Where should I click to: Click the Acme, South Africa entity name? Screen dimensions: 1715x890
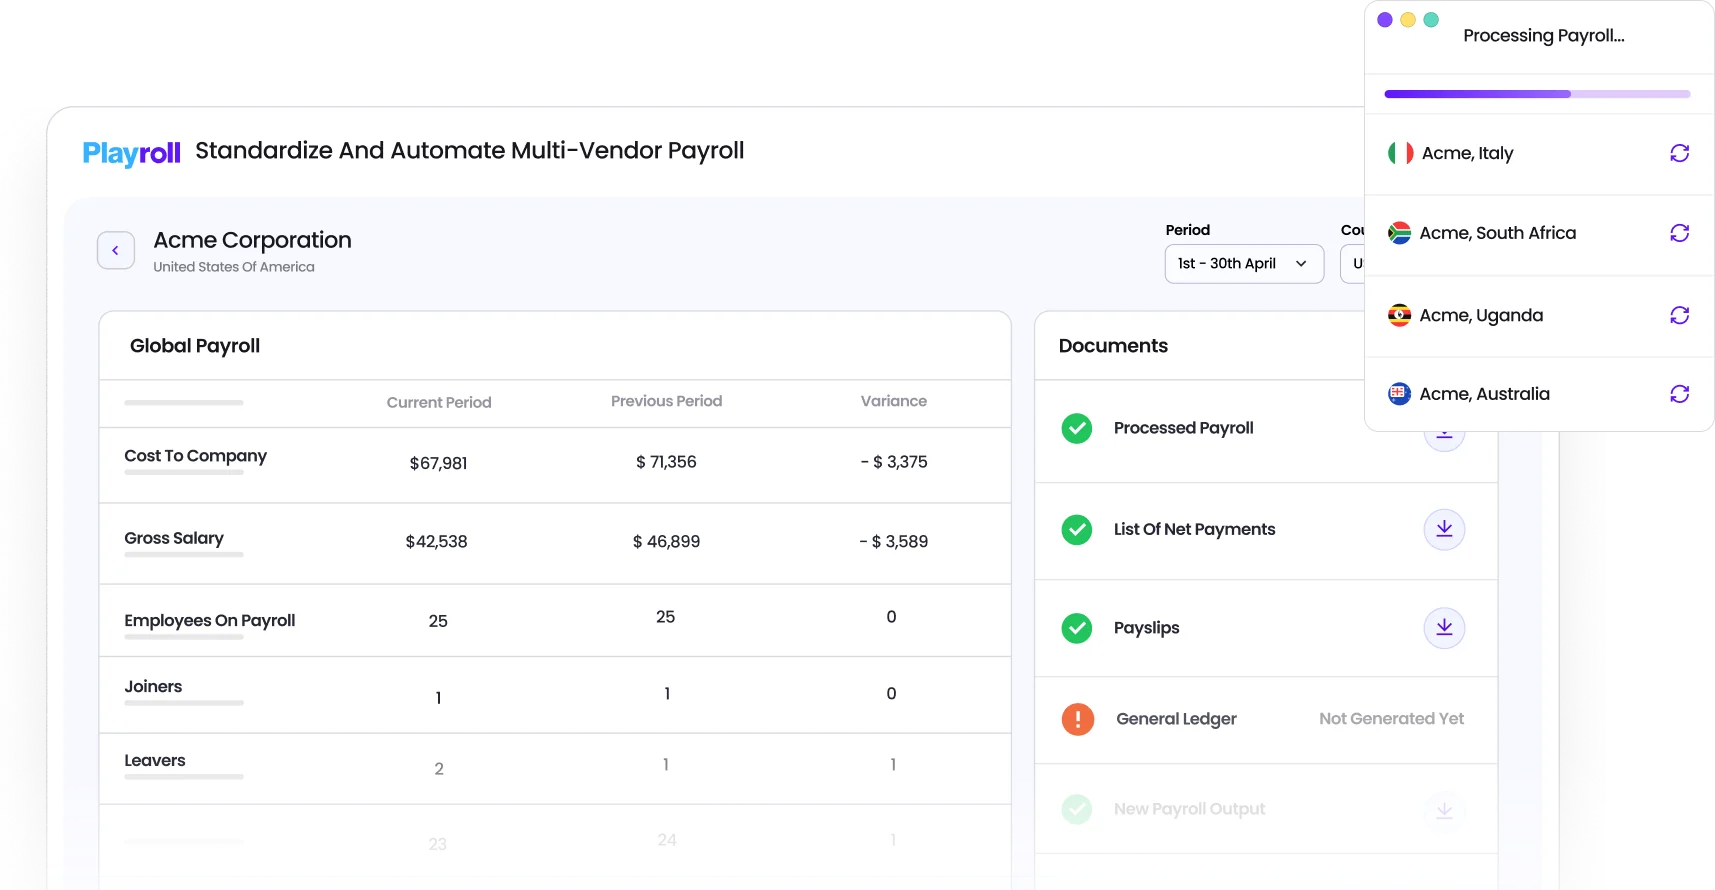click(1497, 233)
